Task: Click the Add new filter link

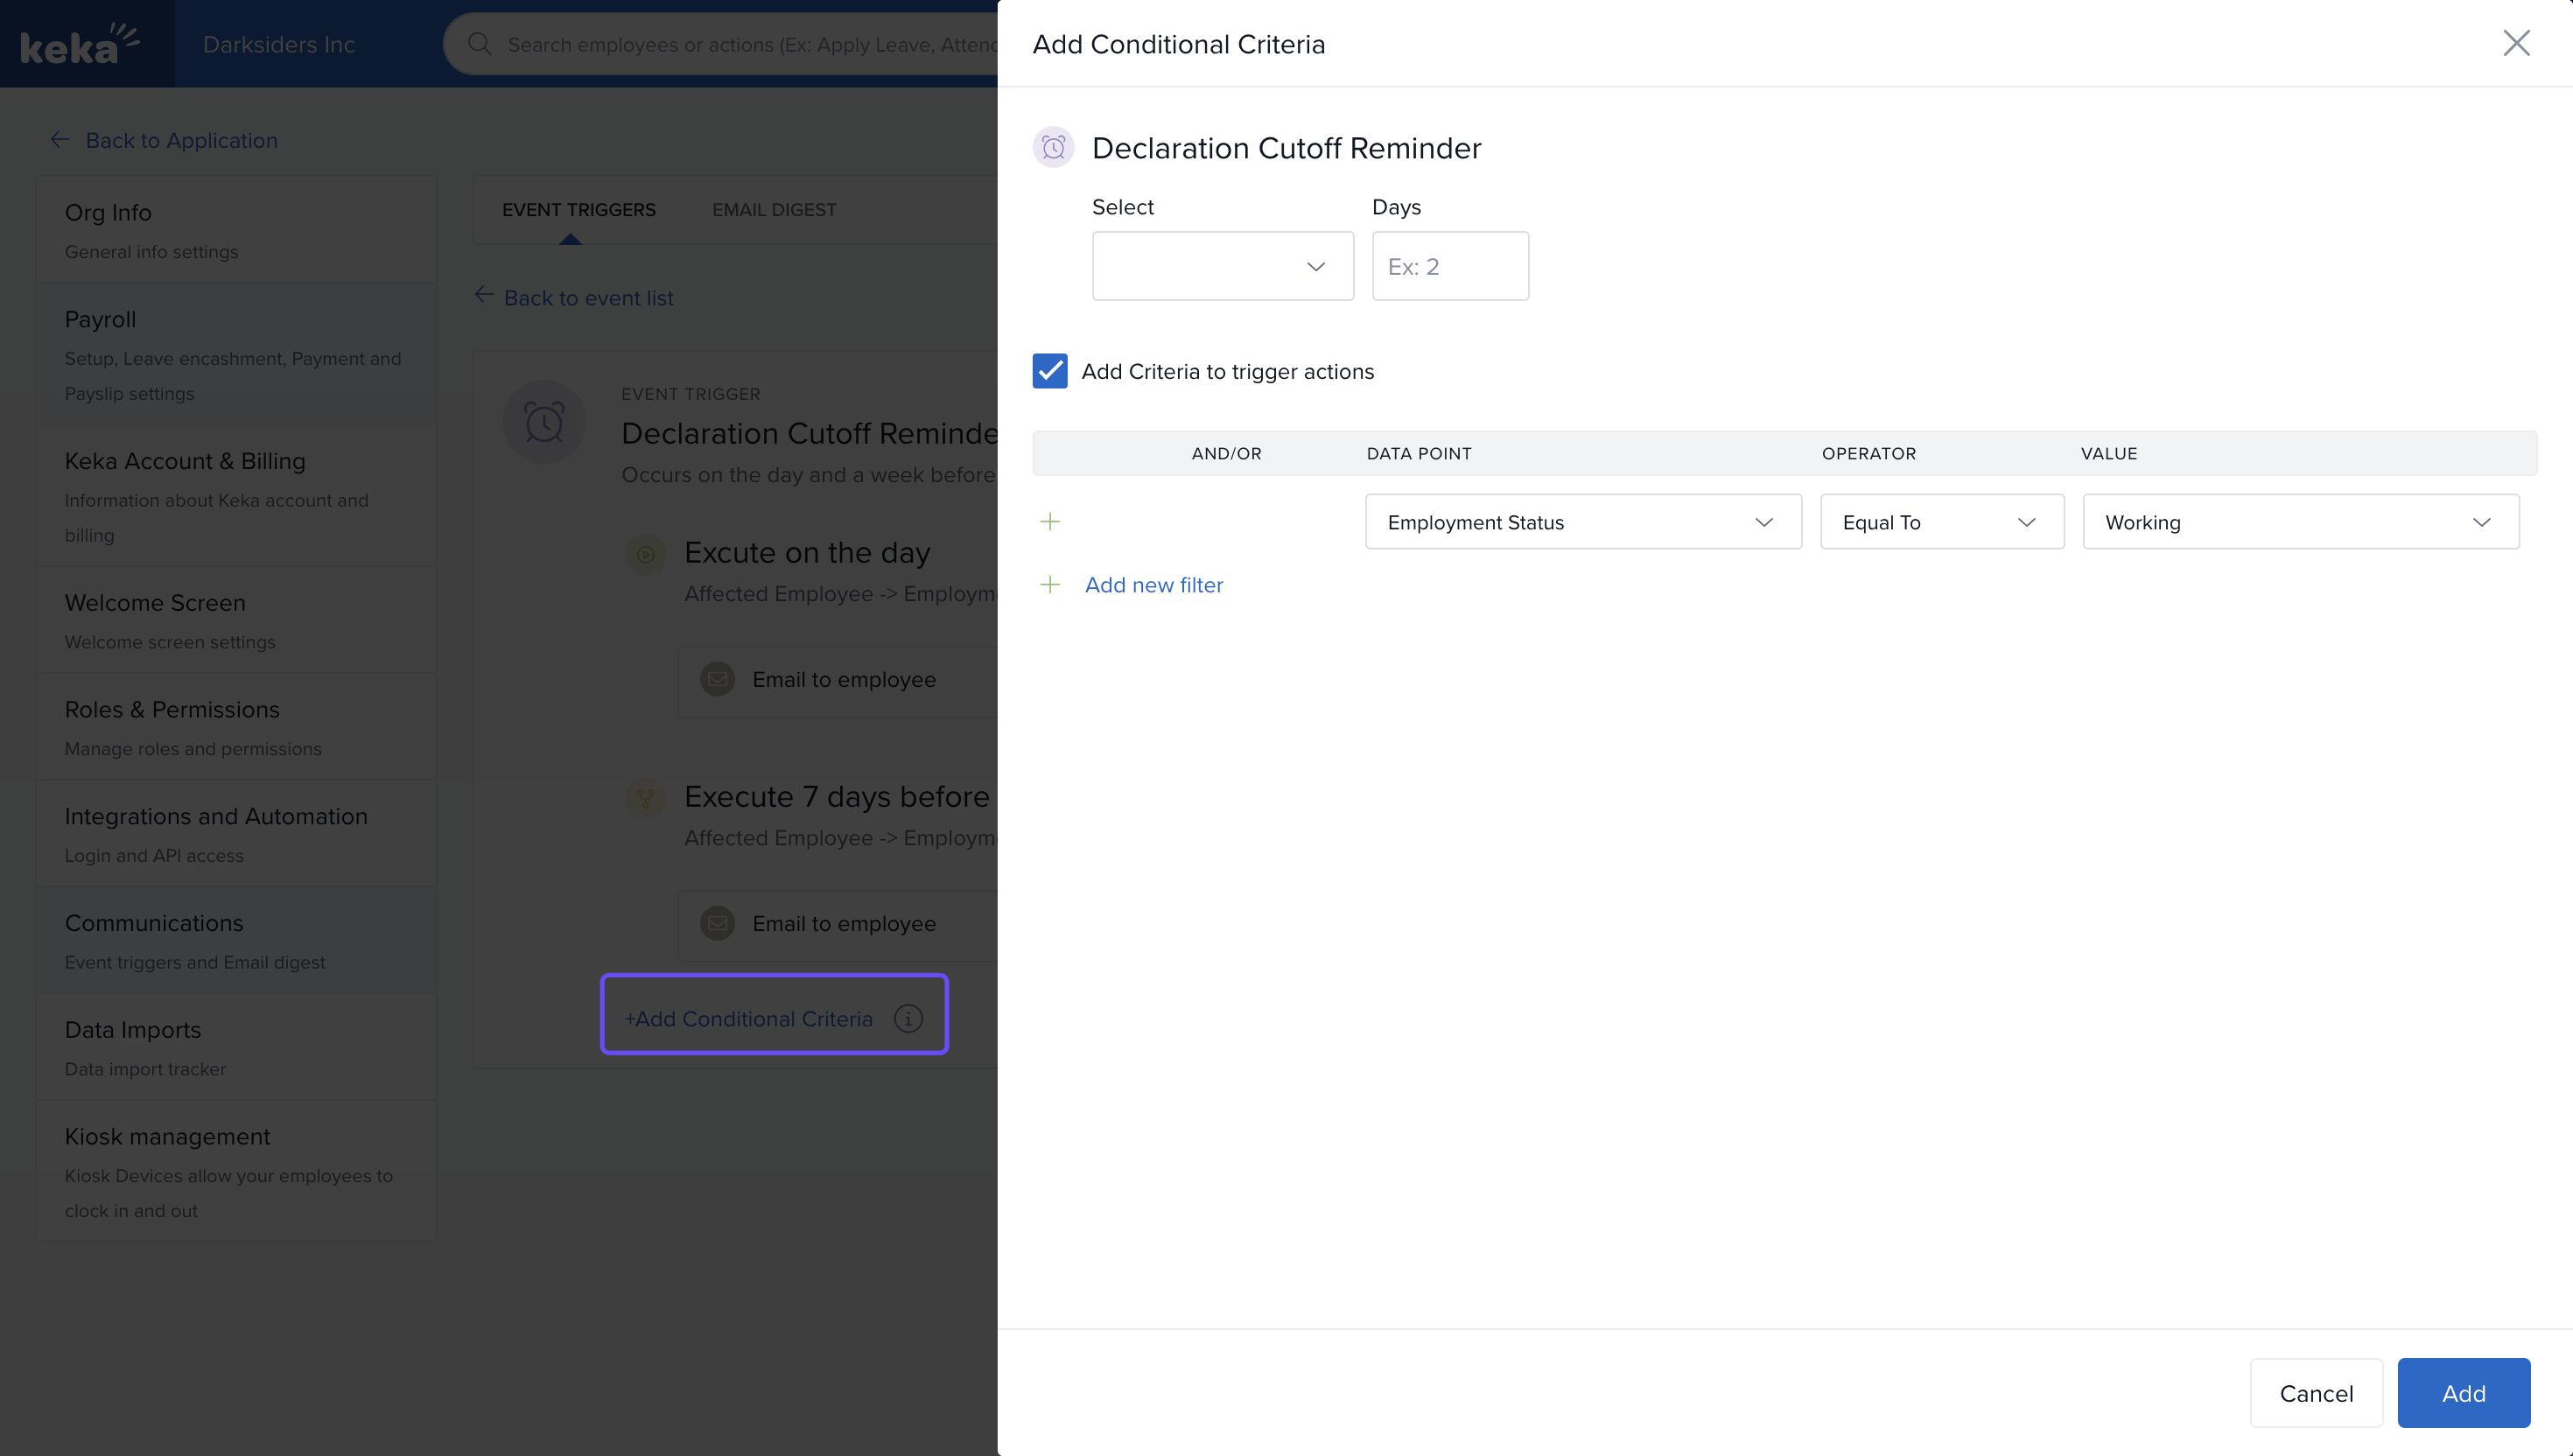Action: click(1153, 585)
